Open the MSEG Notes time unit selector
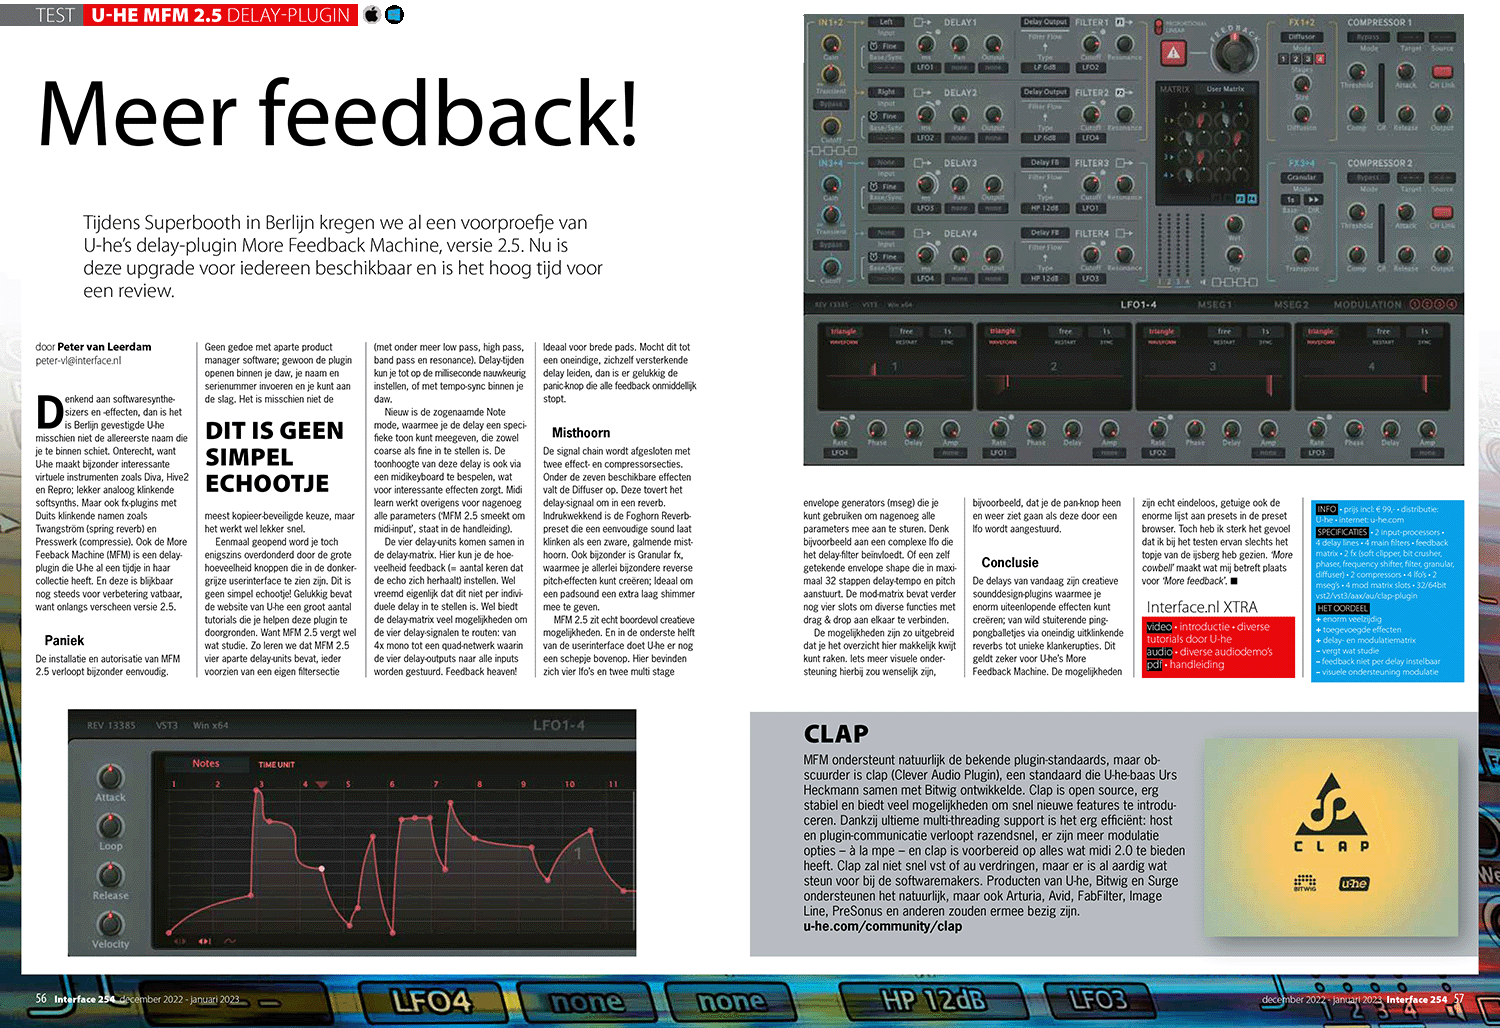The image size is (1500, 1028). 207,764
